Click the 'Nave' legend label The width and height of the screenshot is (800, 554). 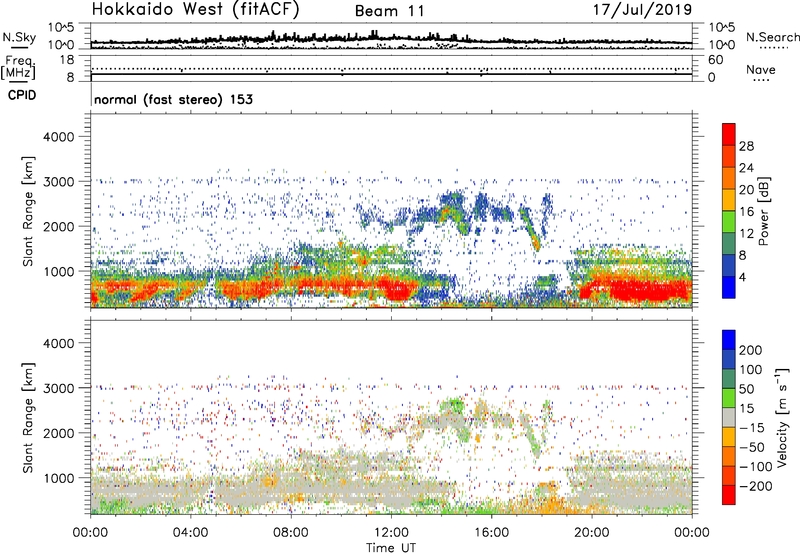click(761, 70)
